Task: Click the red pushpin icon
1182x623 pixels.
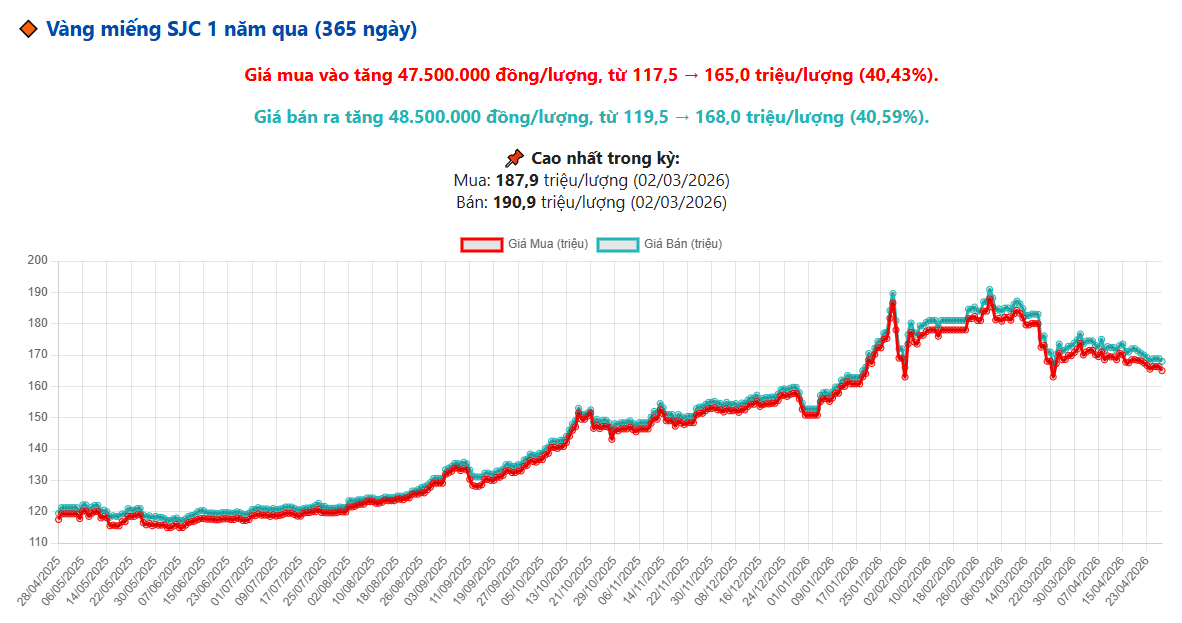Action: click(514, 158)
